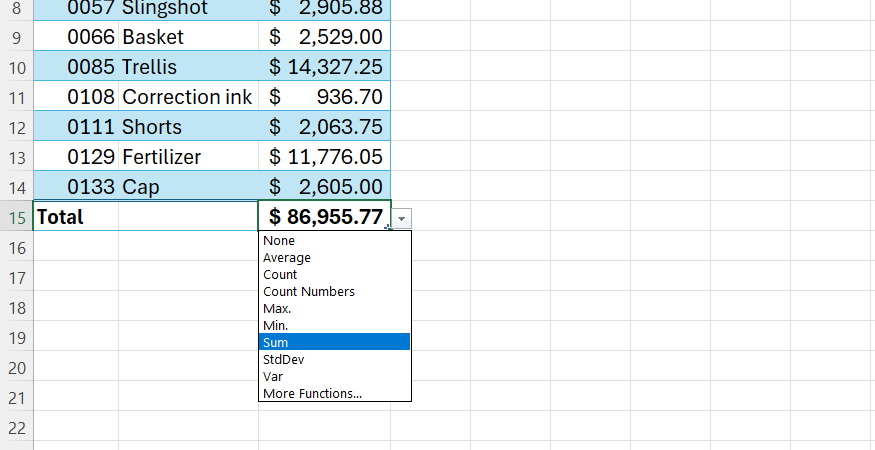Screen dimensions: 875x450
Task: Click the 0111 ID cell
Action: [76, 126]
